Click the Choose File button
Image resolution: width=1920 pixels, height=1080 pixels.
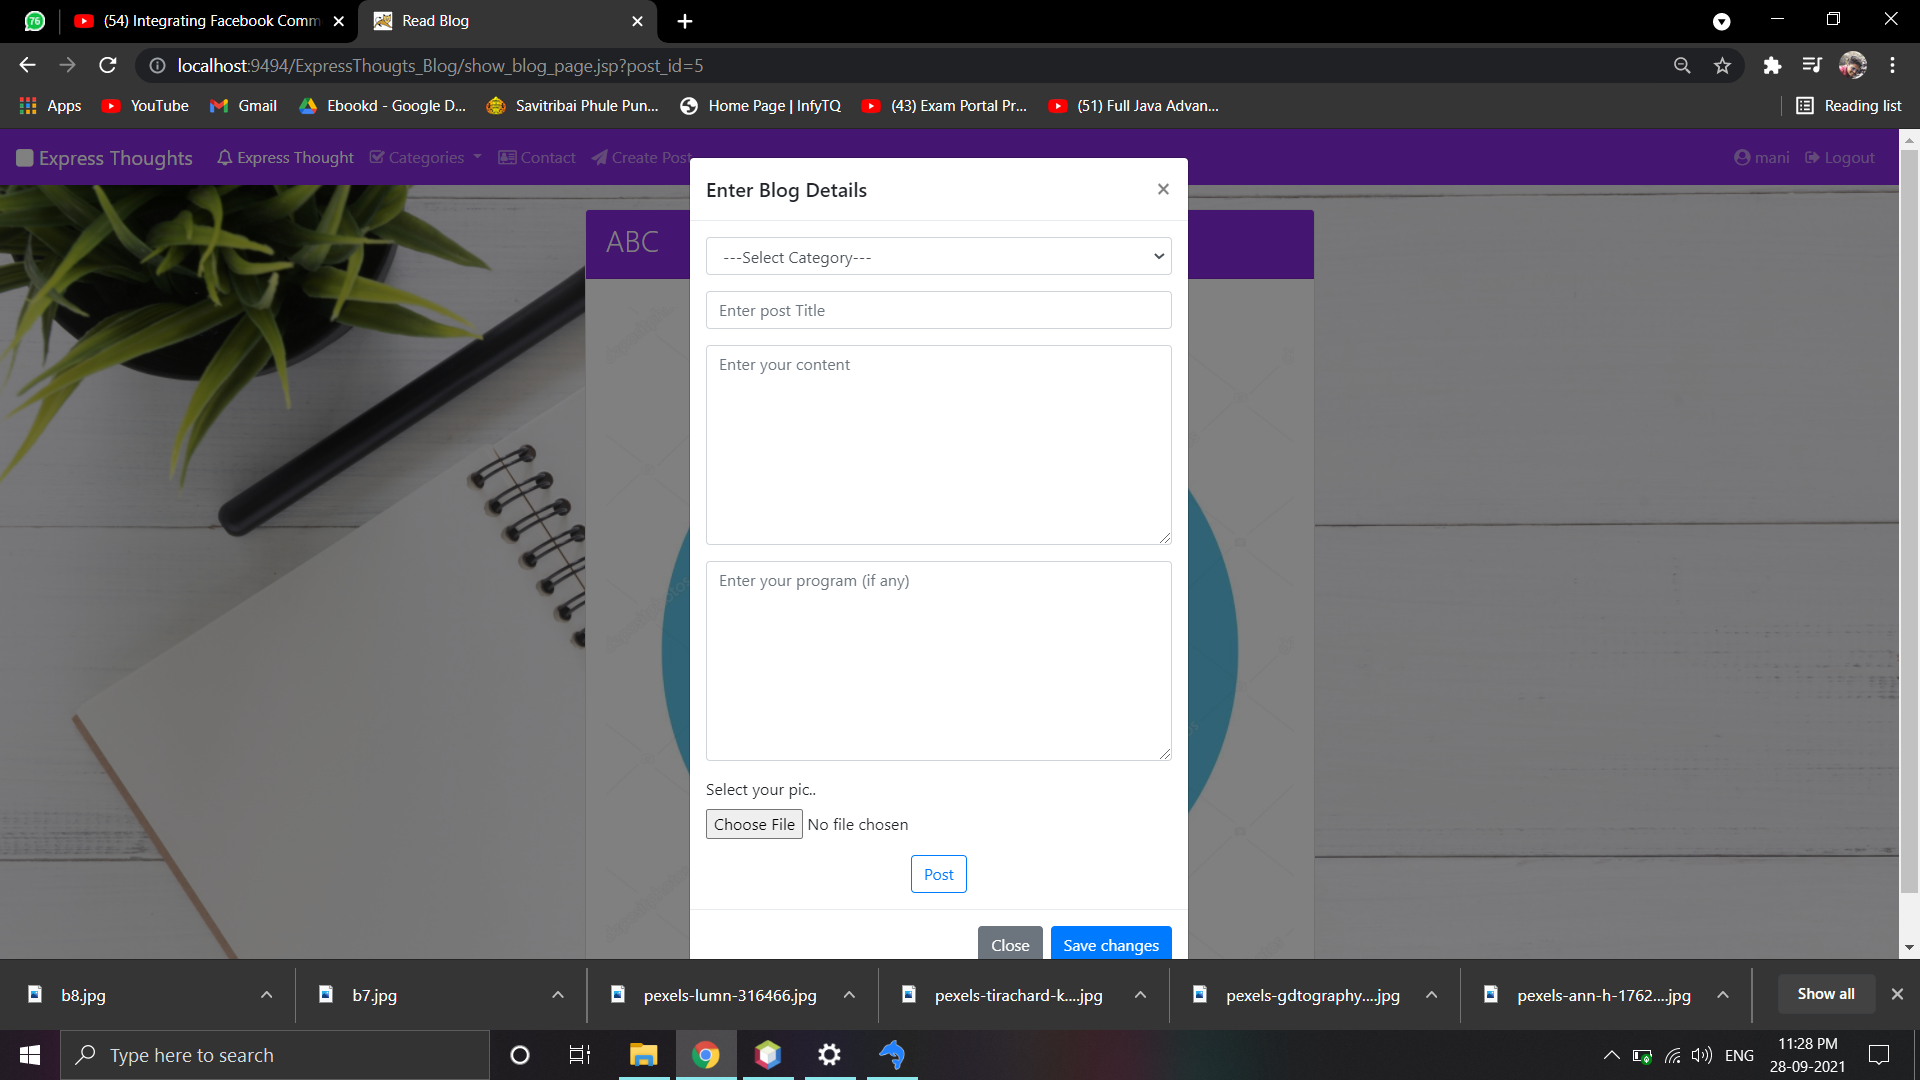coord(754,824)
